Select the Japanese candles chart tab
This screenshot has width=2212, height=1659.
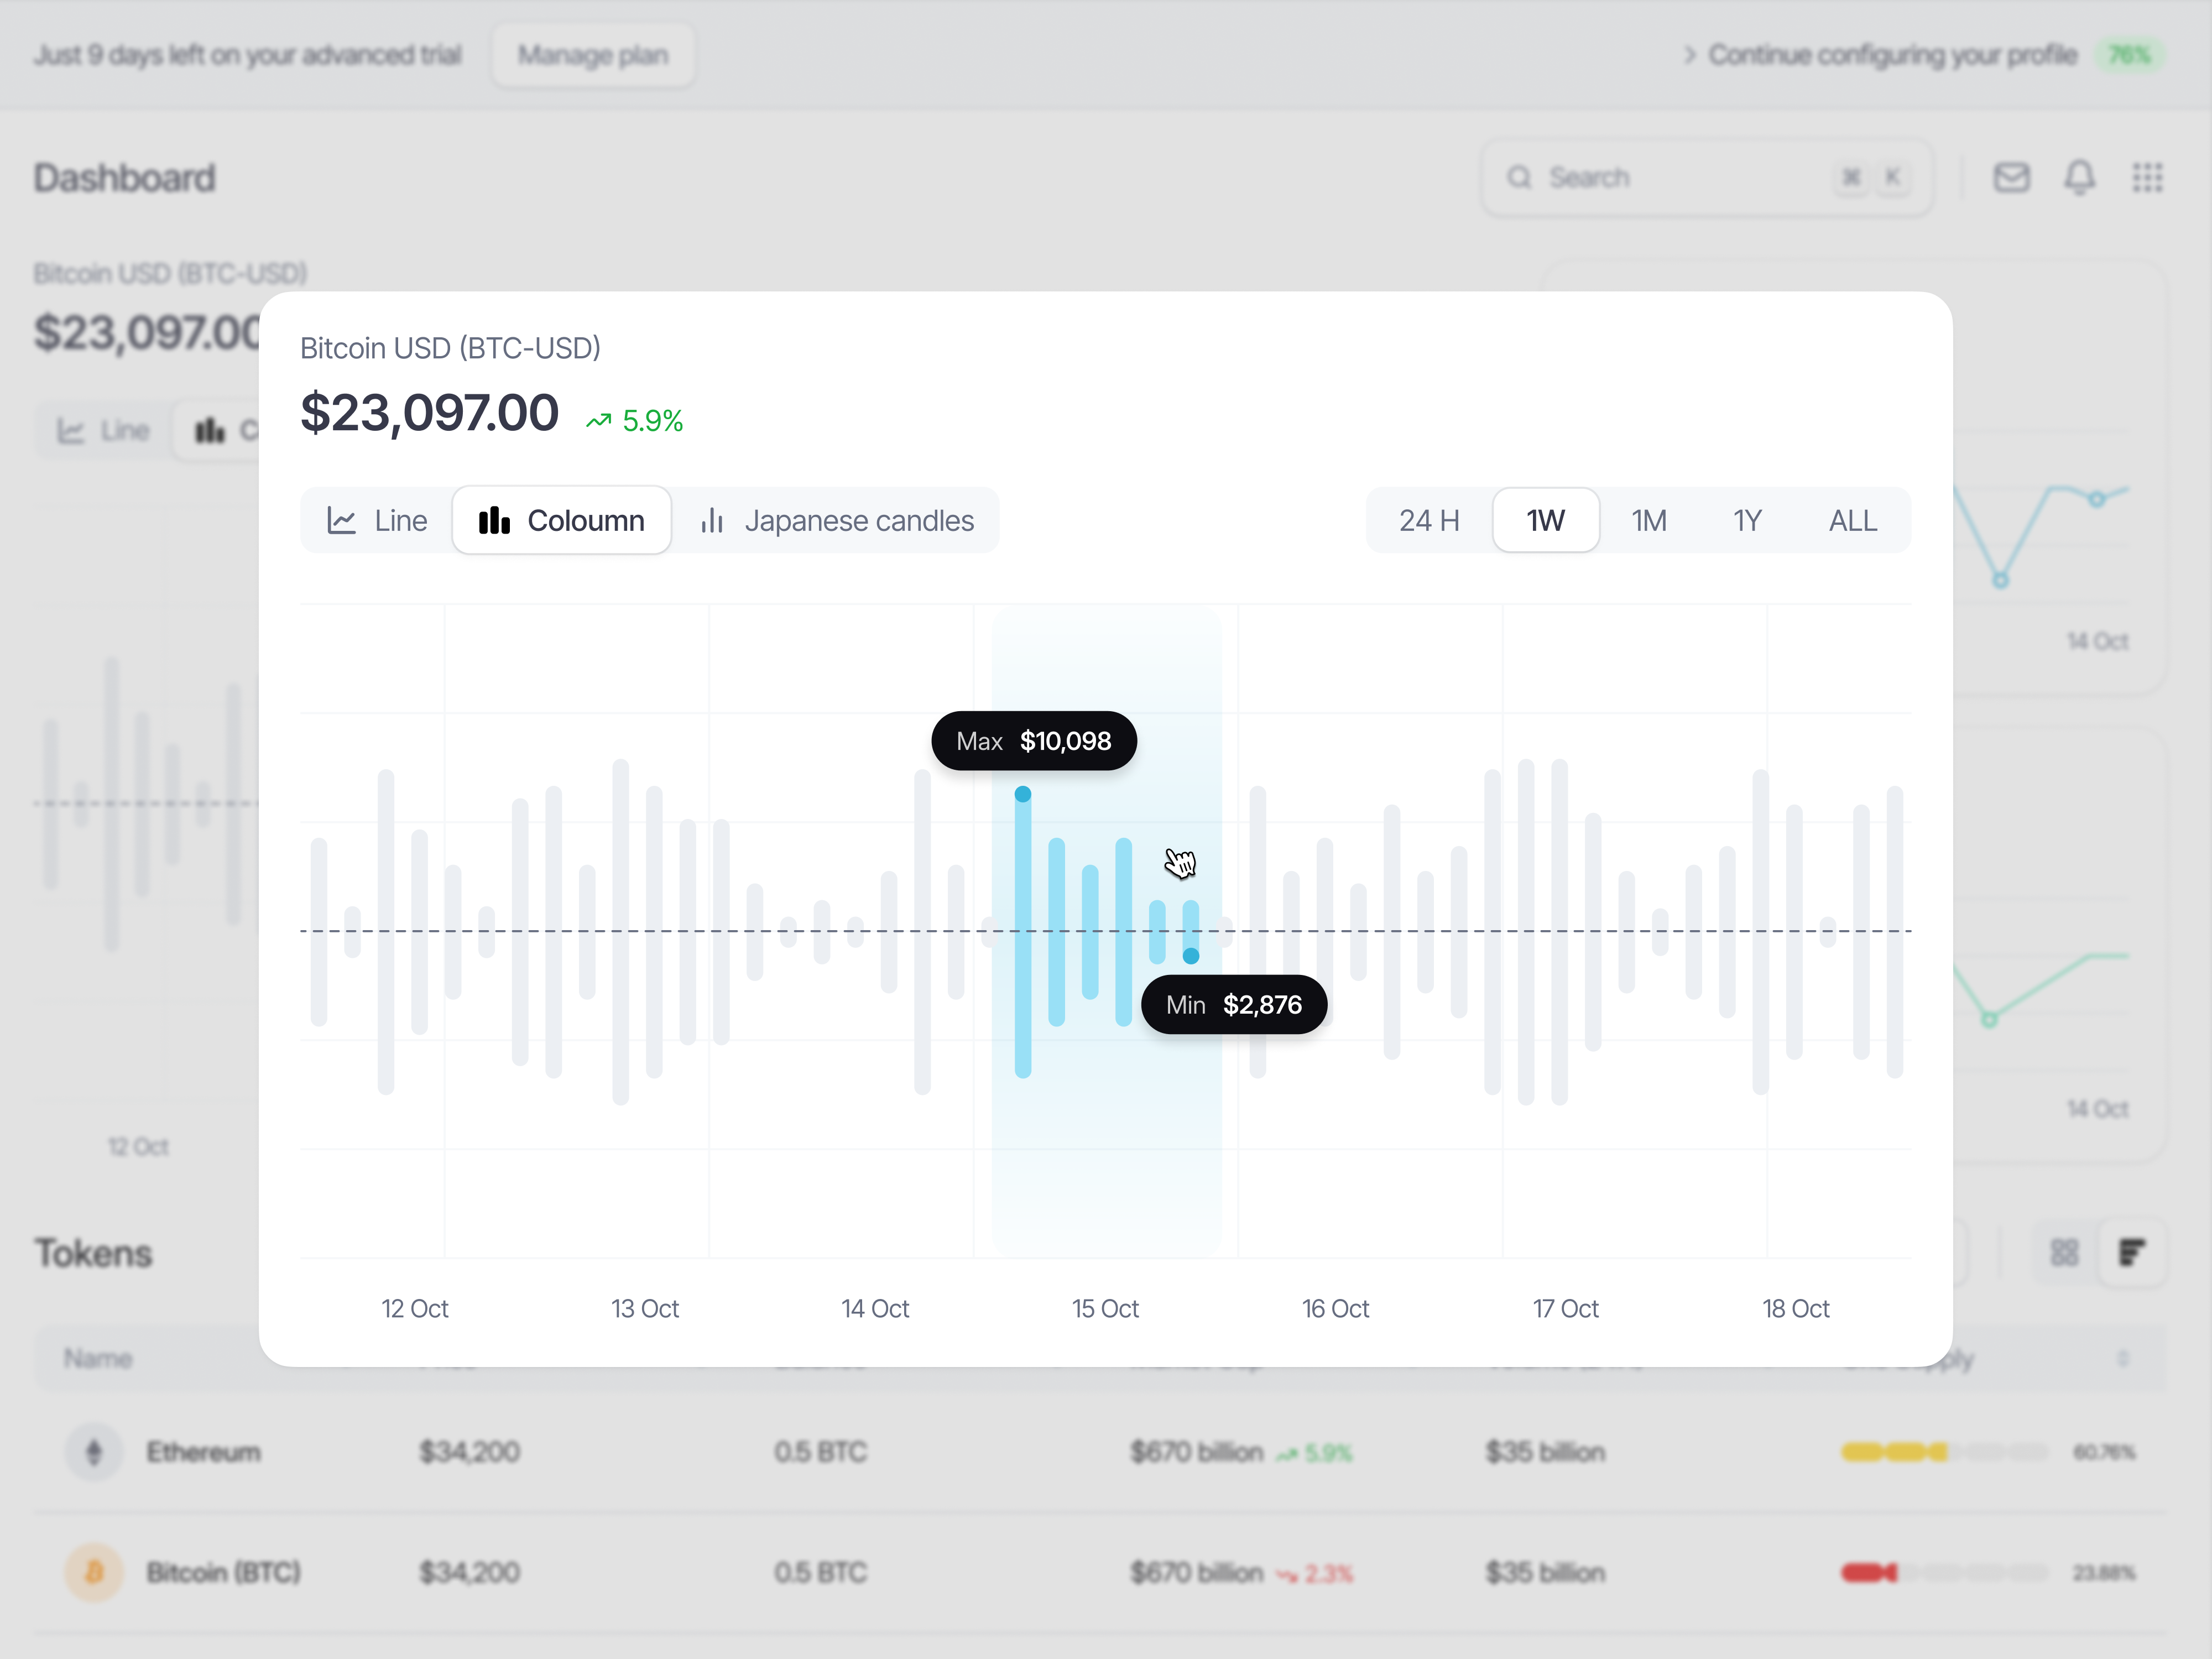(836, 520)
